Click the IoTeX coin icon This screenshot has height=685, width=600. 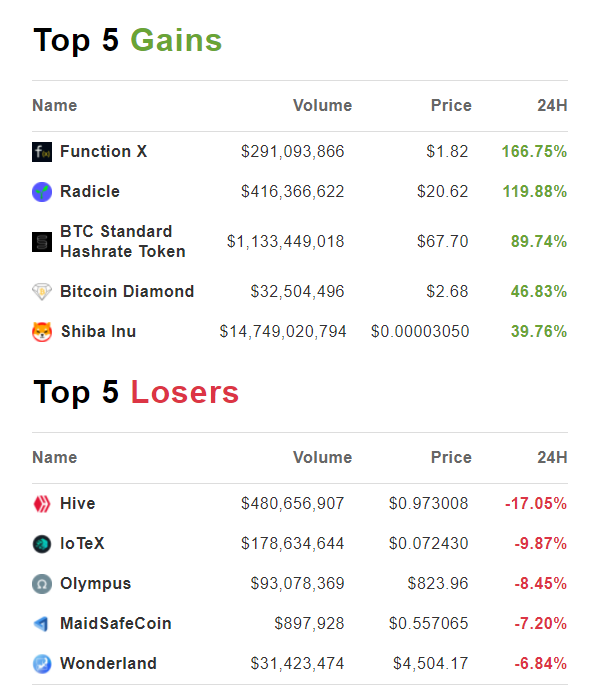[x=41, y=544]
